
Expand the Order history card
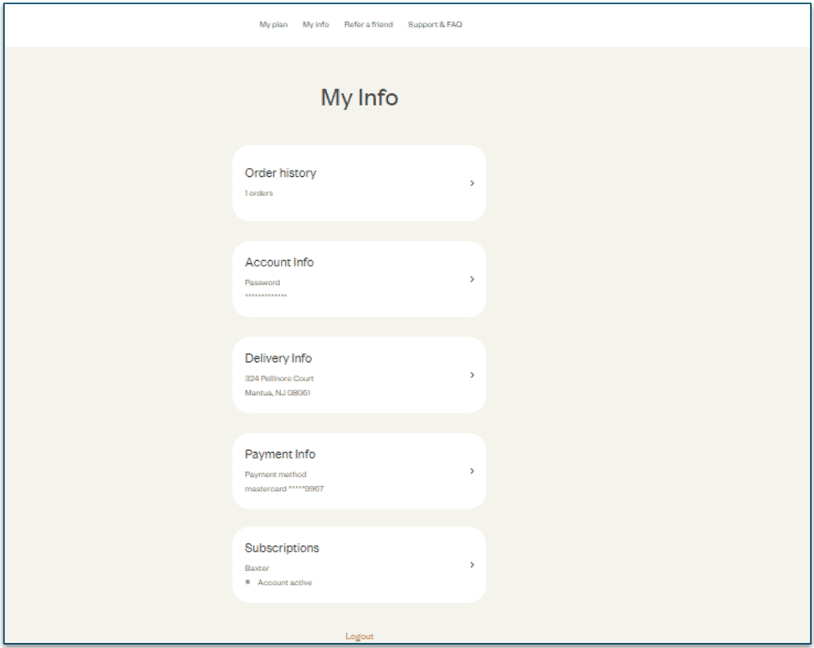point(358,182)
